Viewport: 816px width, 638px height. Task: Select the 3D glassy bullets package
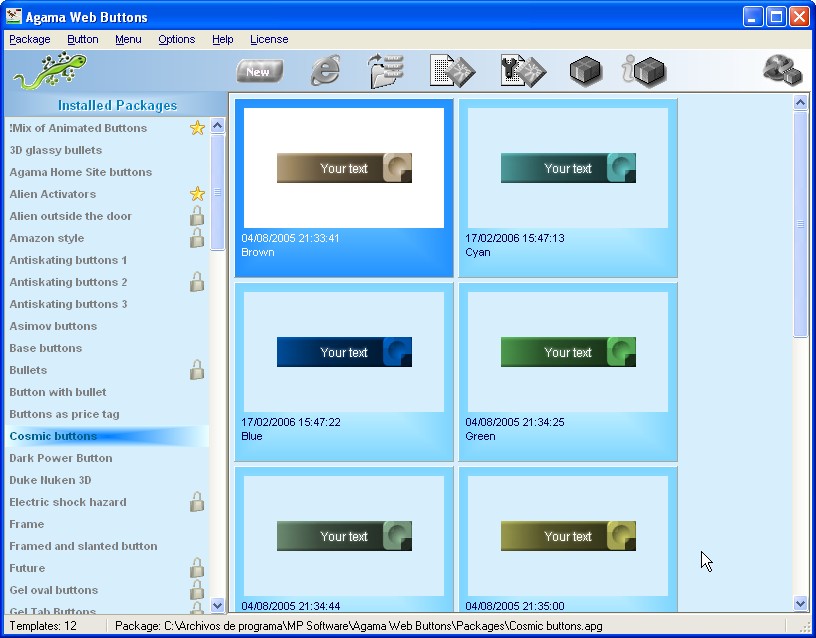point(107,150)
